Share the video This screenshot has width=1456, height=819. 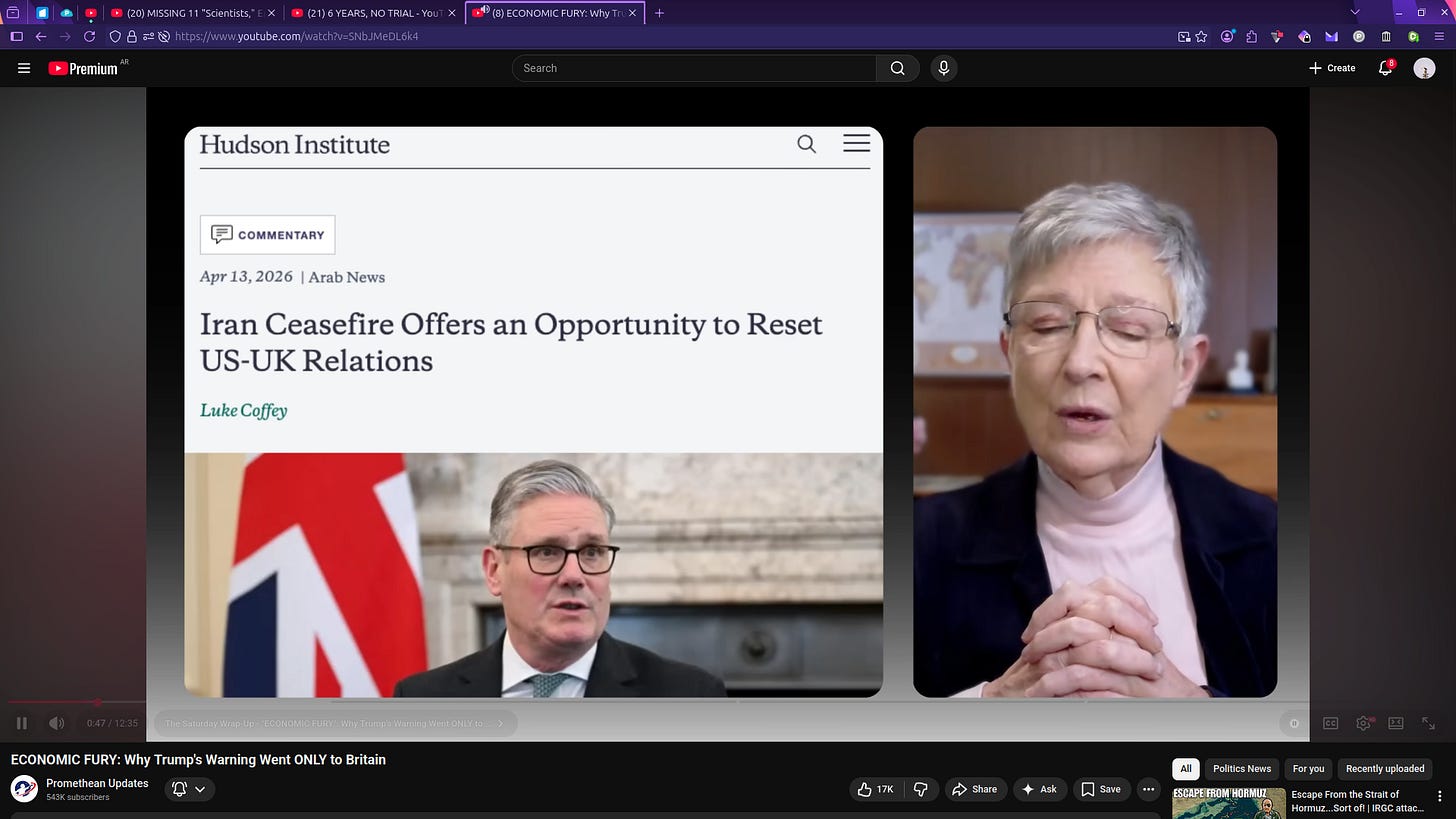tap(974, 789)
